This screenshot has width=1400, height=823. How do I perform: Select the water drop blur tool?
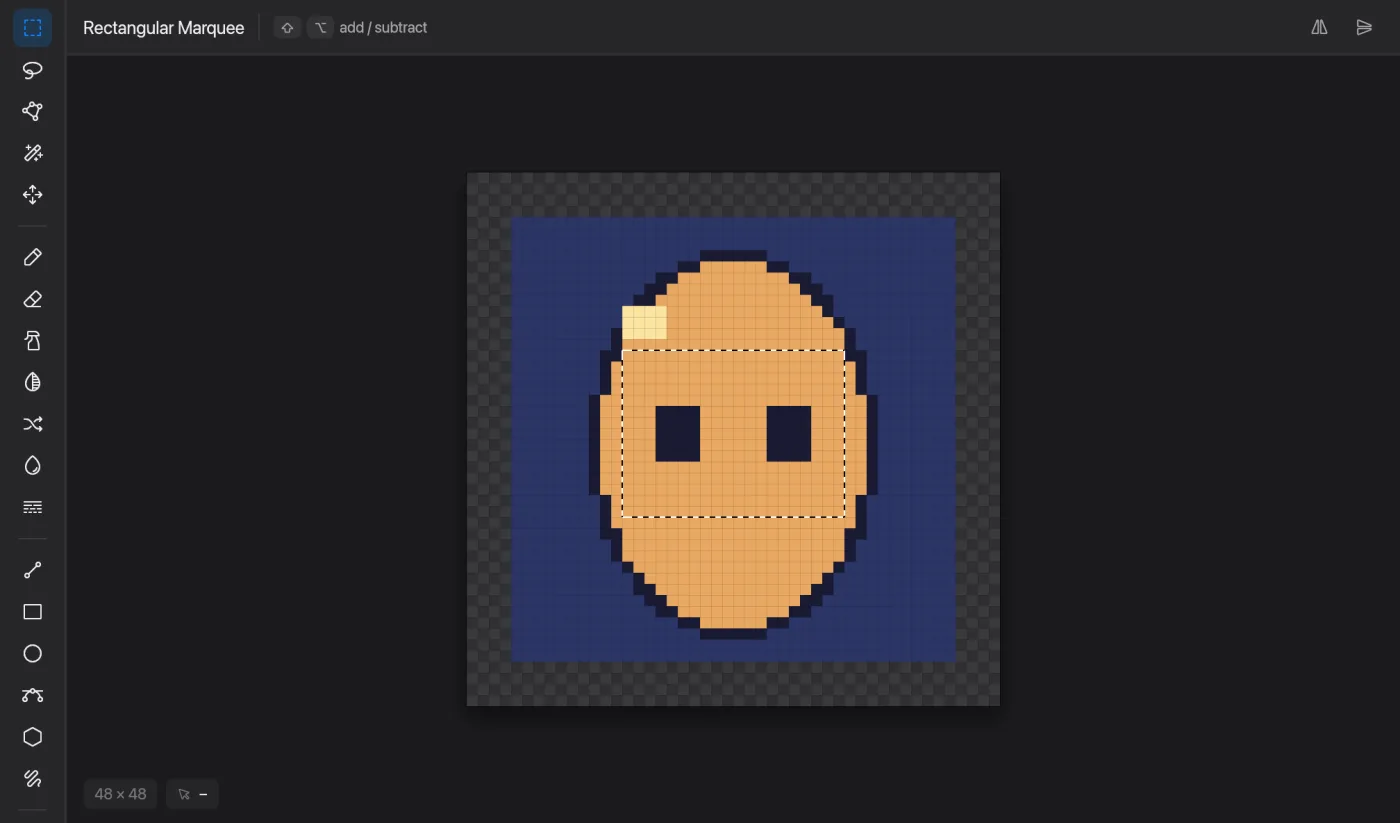[x=33, y=466]
